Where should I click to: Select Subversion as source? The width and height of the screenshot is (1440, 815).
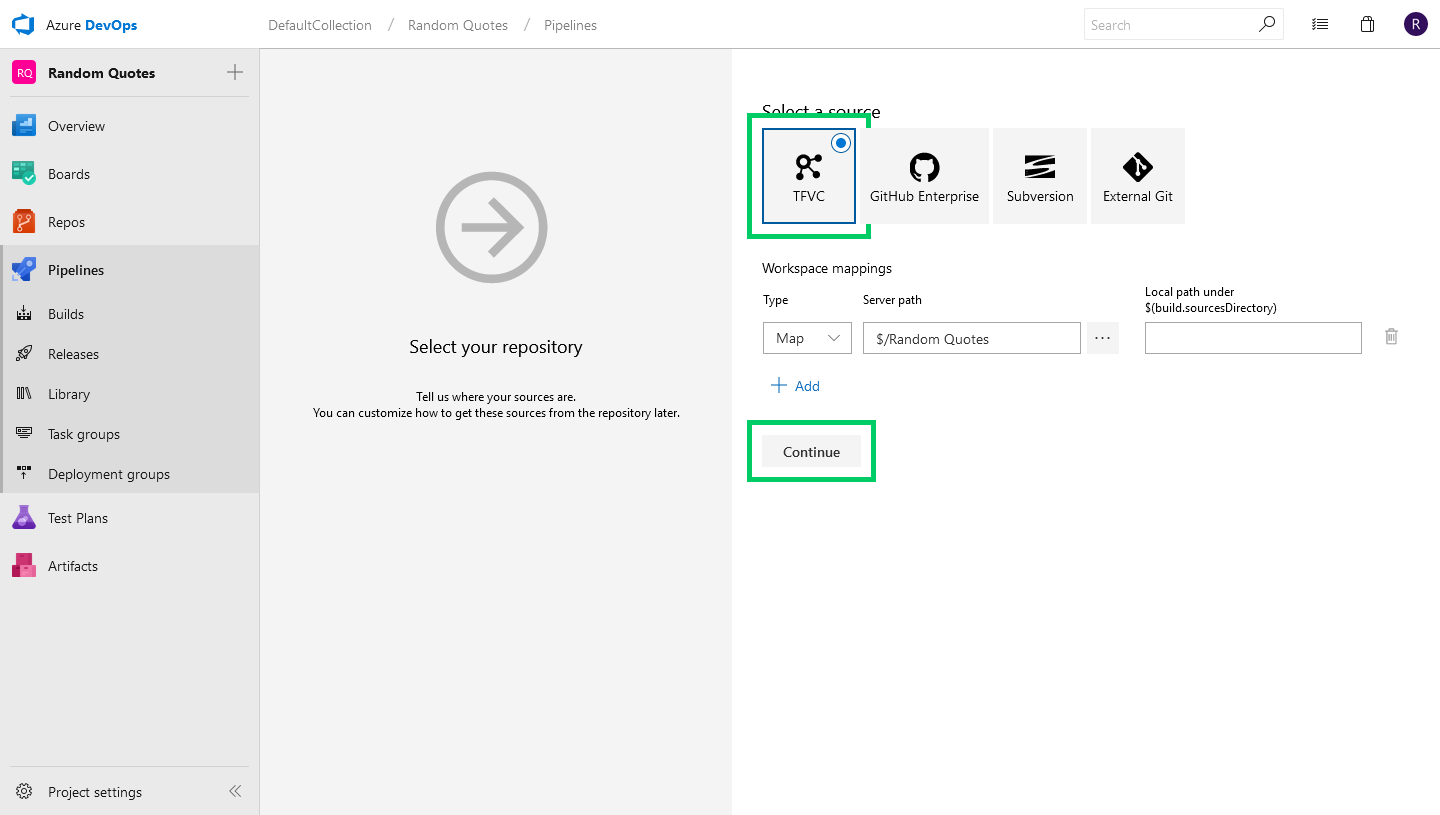click(1040, 176)
